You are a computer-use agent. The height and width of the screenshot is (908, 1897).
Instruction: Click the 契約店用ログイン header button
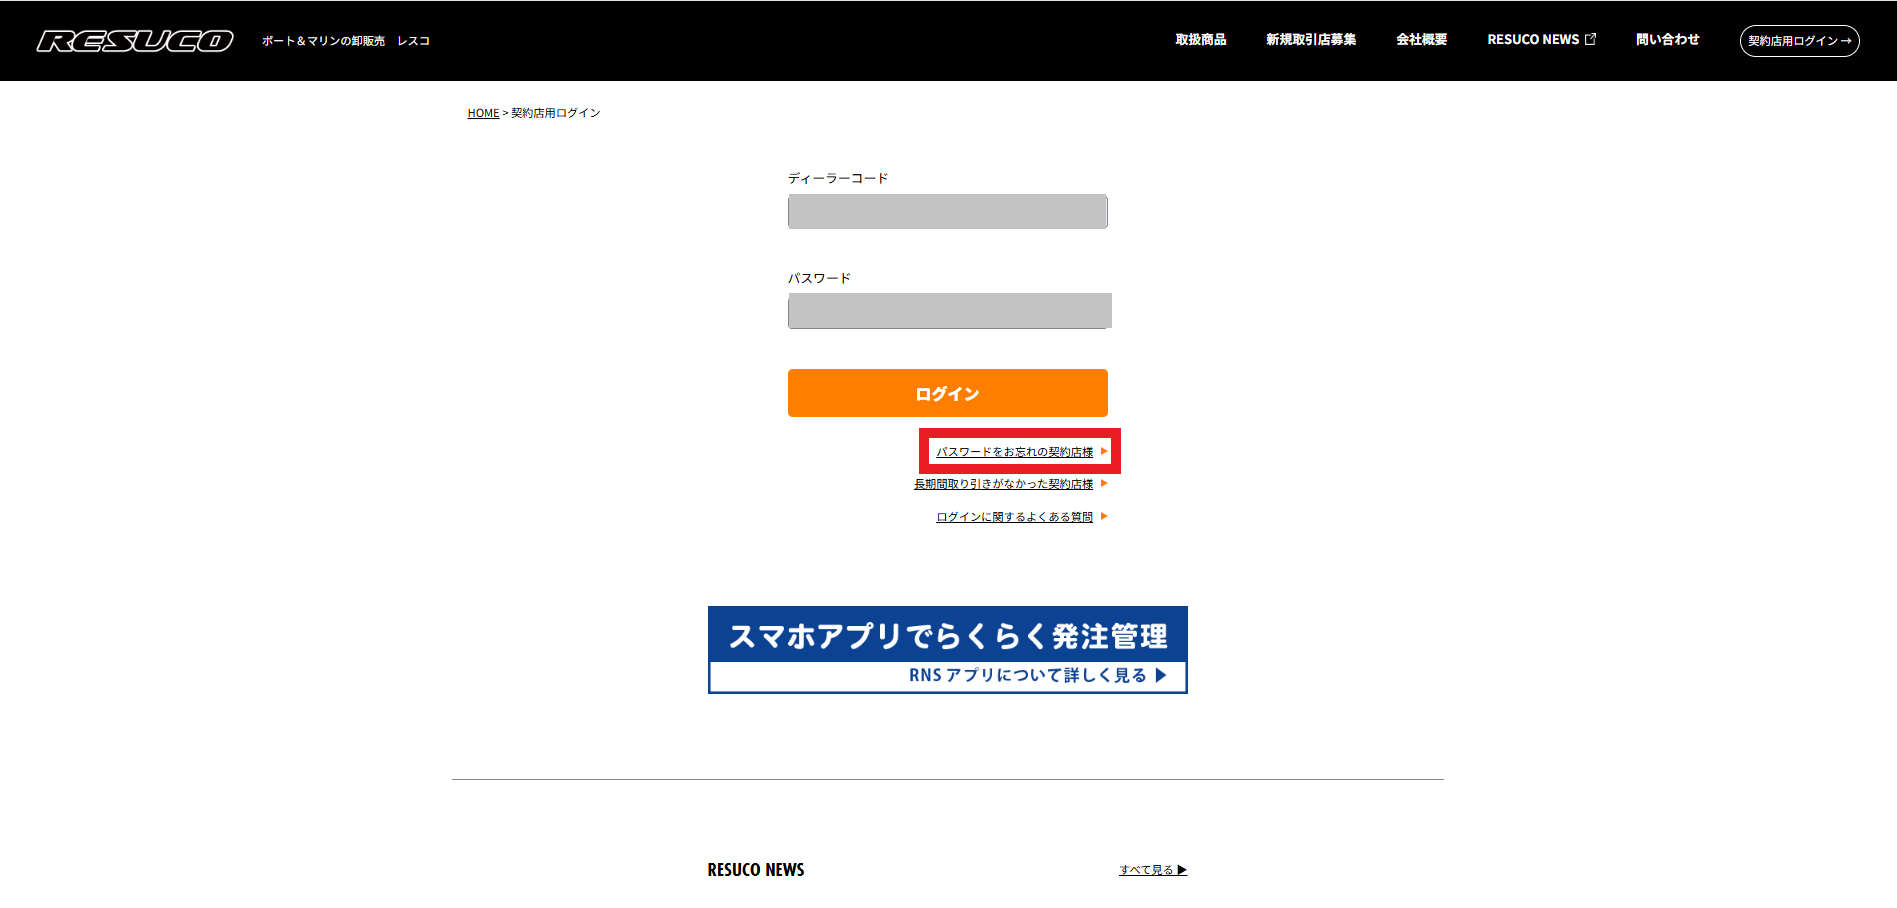[1799, 41]
